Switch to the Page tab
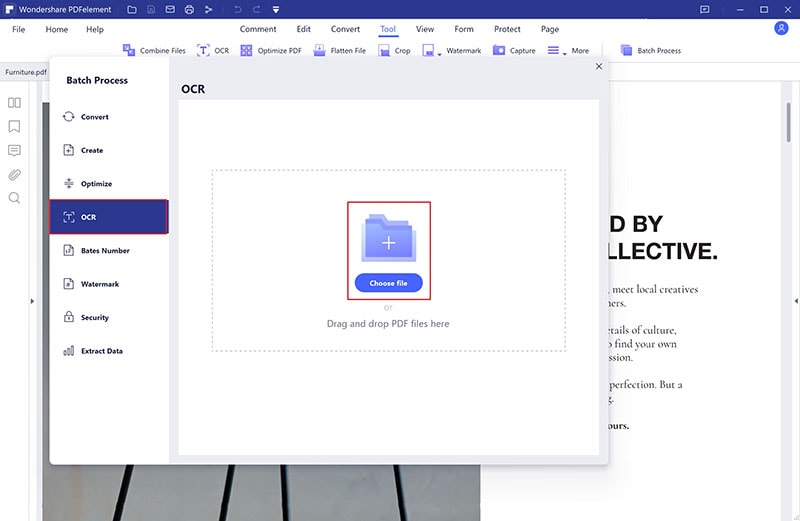Viewport: 800px width, 521px height. click(550, 29)
